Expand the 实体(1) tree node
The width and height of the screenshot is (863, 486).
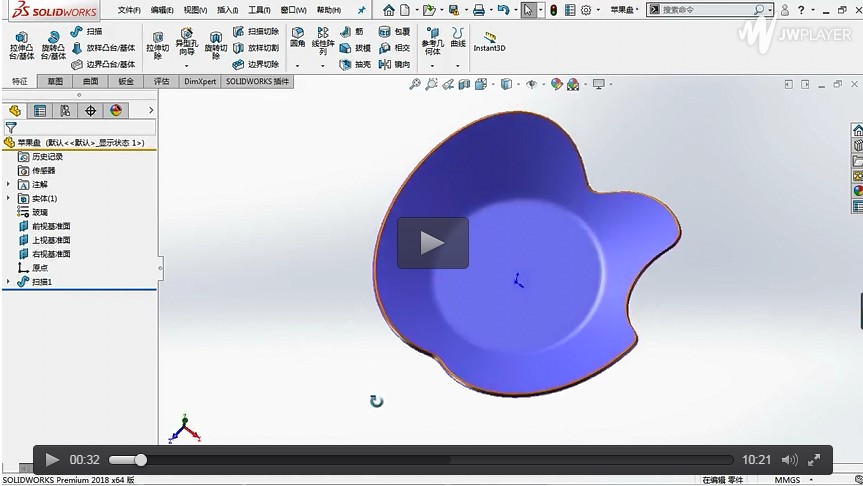[x=9, y=199]
